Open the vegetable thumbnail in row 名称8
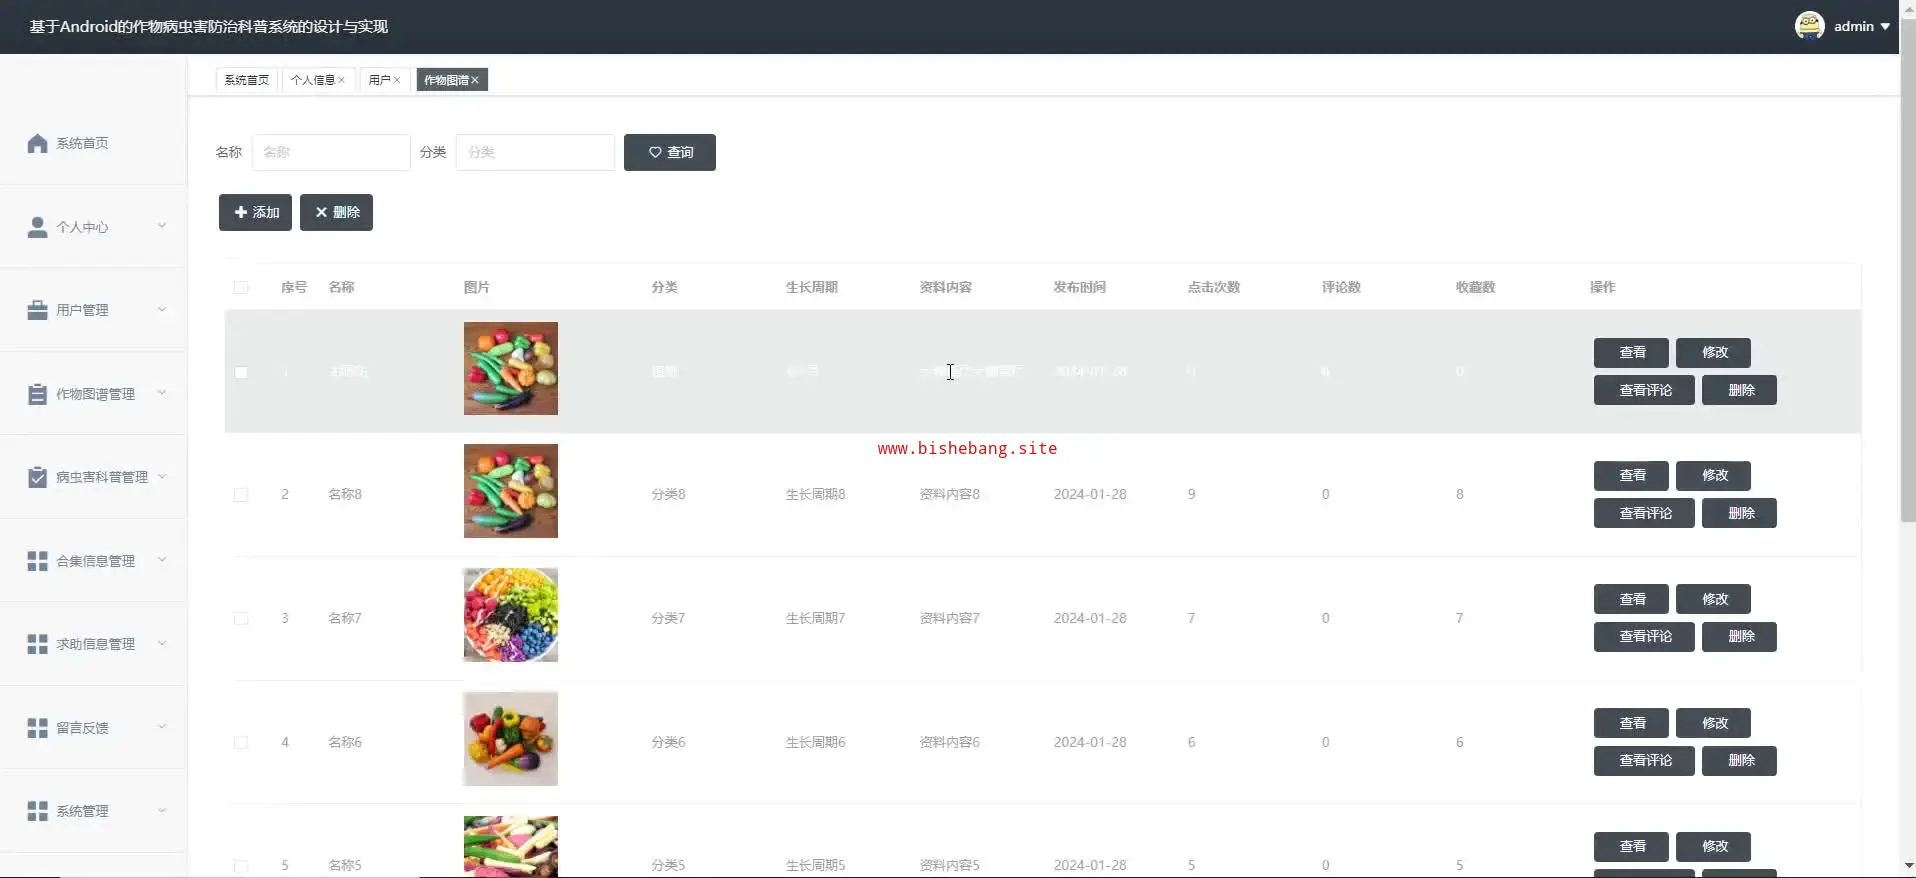Image resolution: width=1916 pixels, height=878 pixels. (x=511, y=491)
